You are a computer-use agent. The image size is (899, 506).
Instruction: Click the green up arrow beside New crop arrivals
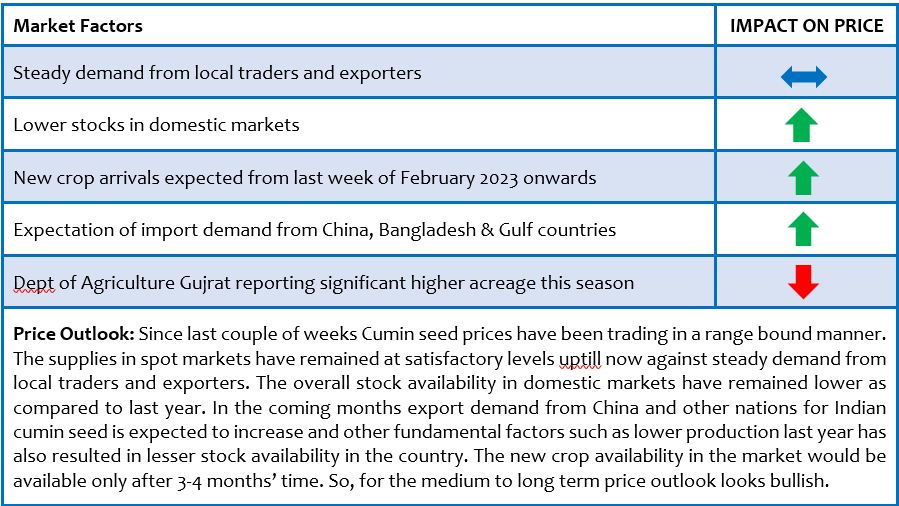[x=803, y=178]
